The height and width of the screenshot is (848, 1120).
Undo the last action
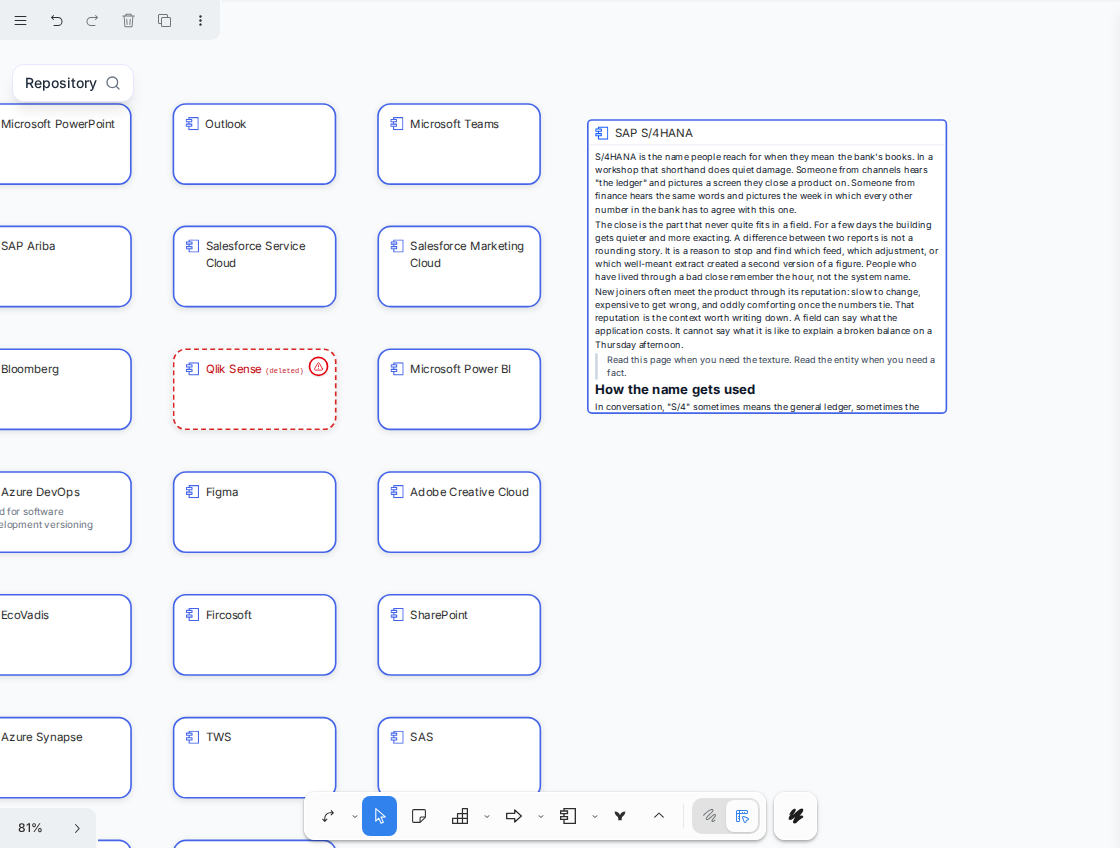56,21
